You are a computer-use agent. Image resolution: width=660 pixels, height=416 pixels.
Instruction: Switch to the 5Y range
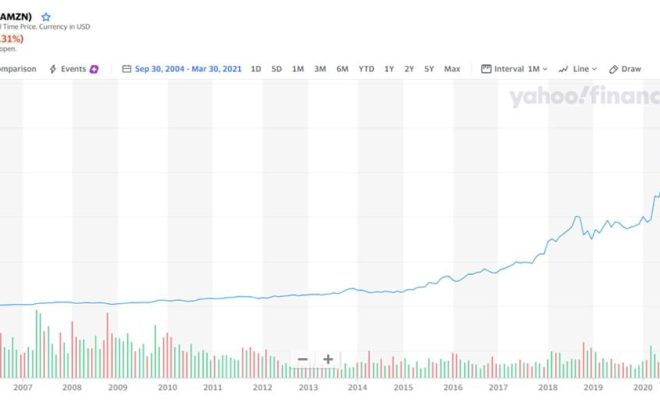(x=429, y=69)
